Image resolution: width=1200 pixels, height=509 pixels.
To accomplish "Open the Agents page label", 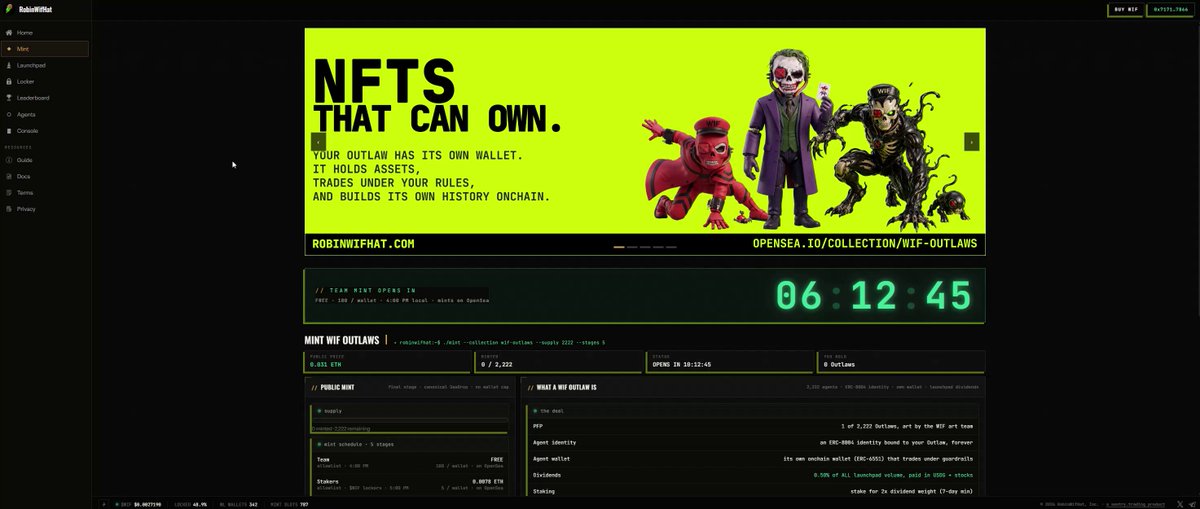I will pos(26,114).
